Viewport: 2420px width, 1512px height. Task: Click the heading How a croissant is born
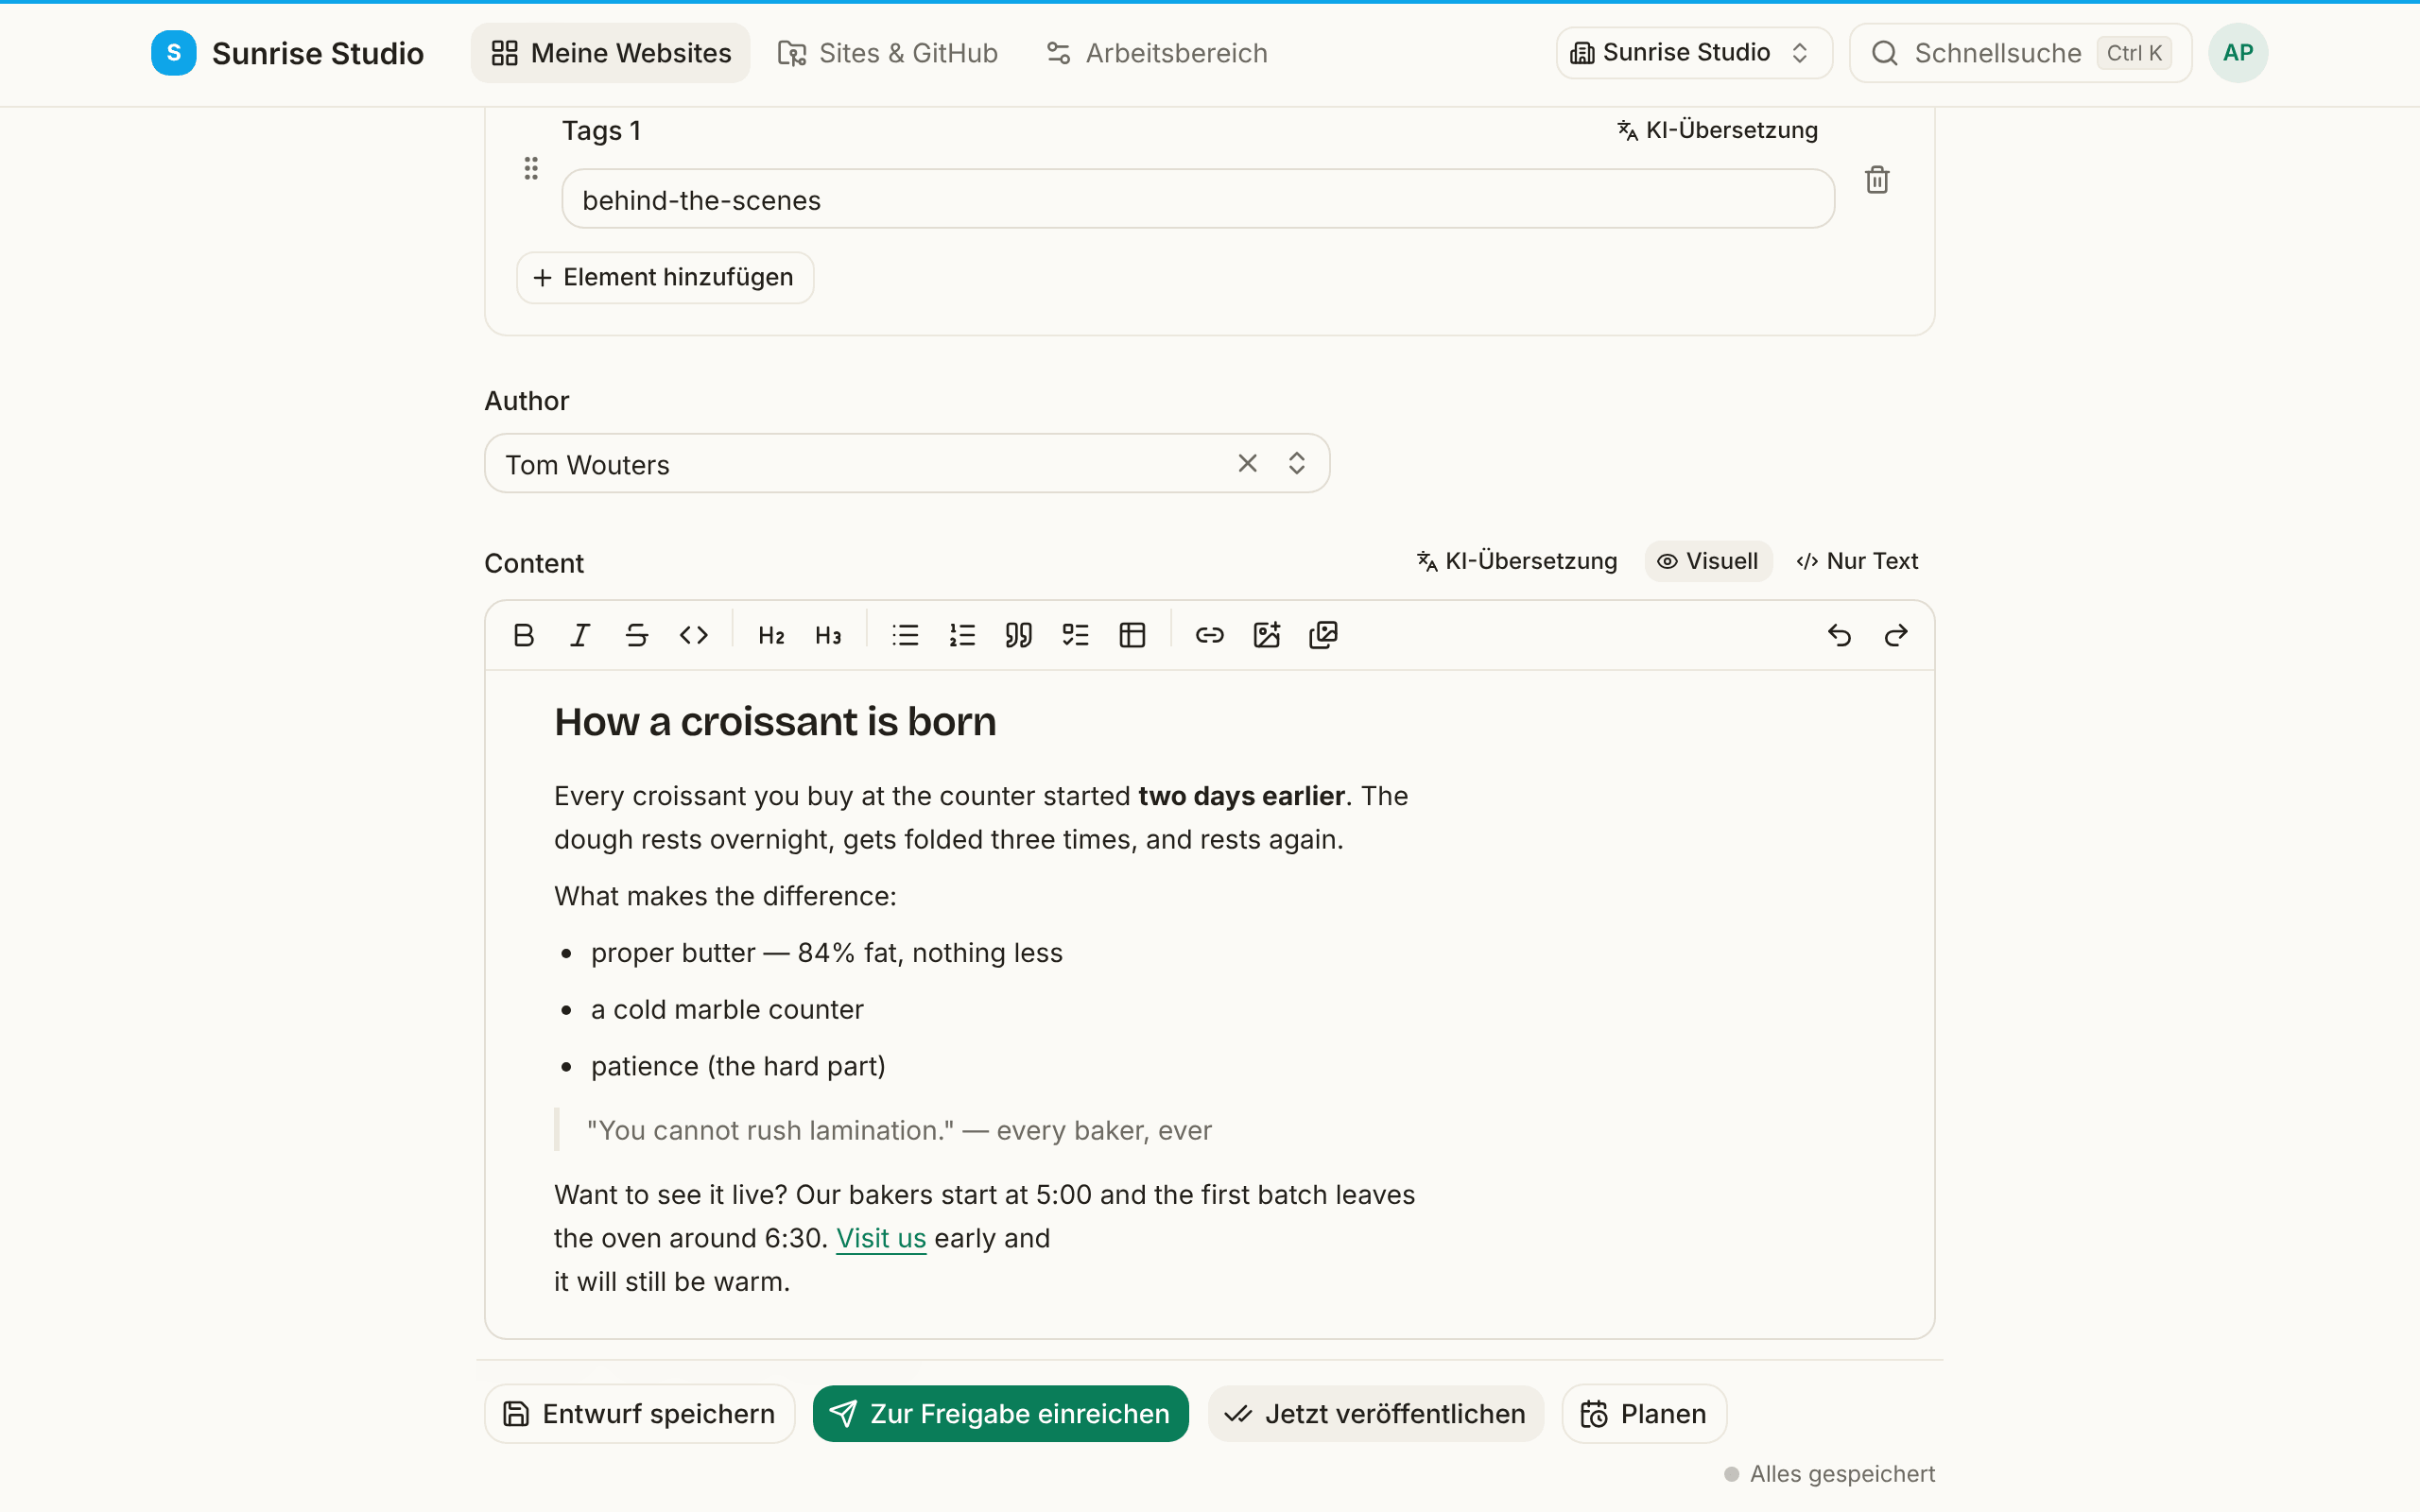click(x=775, y=722)
